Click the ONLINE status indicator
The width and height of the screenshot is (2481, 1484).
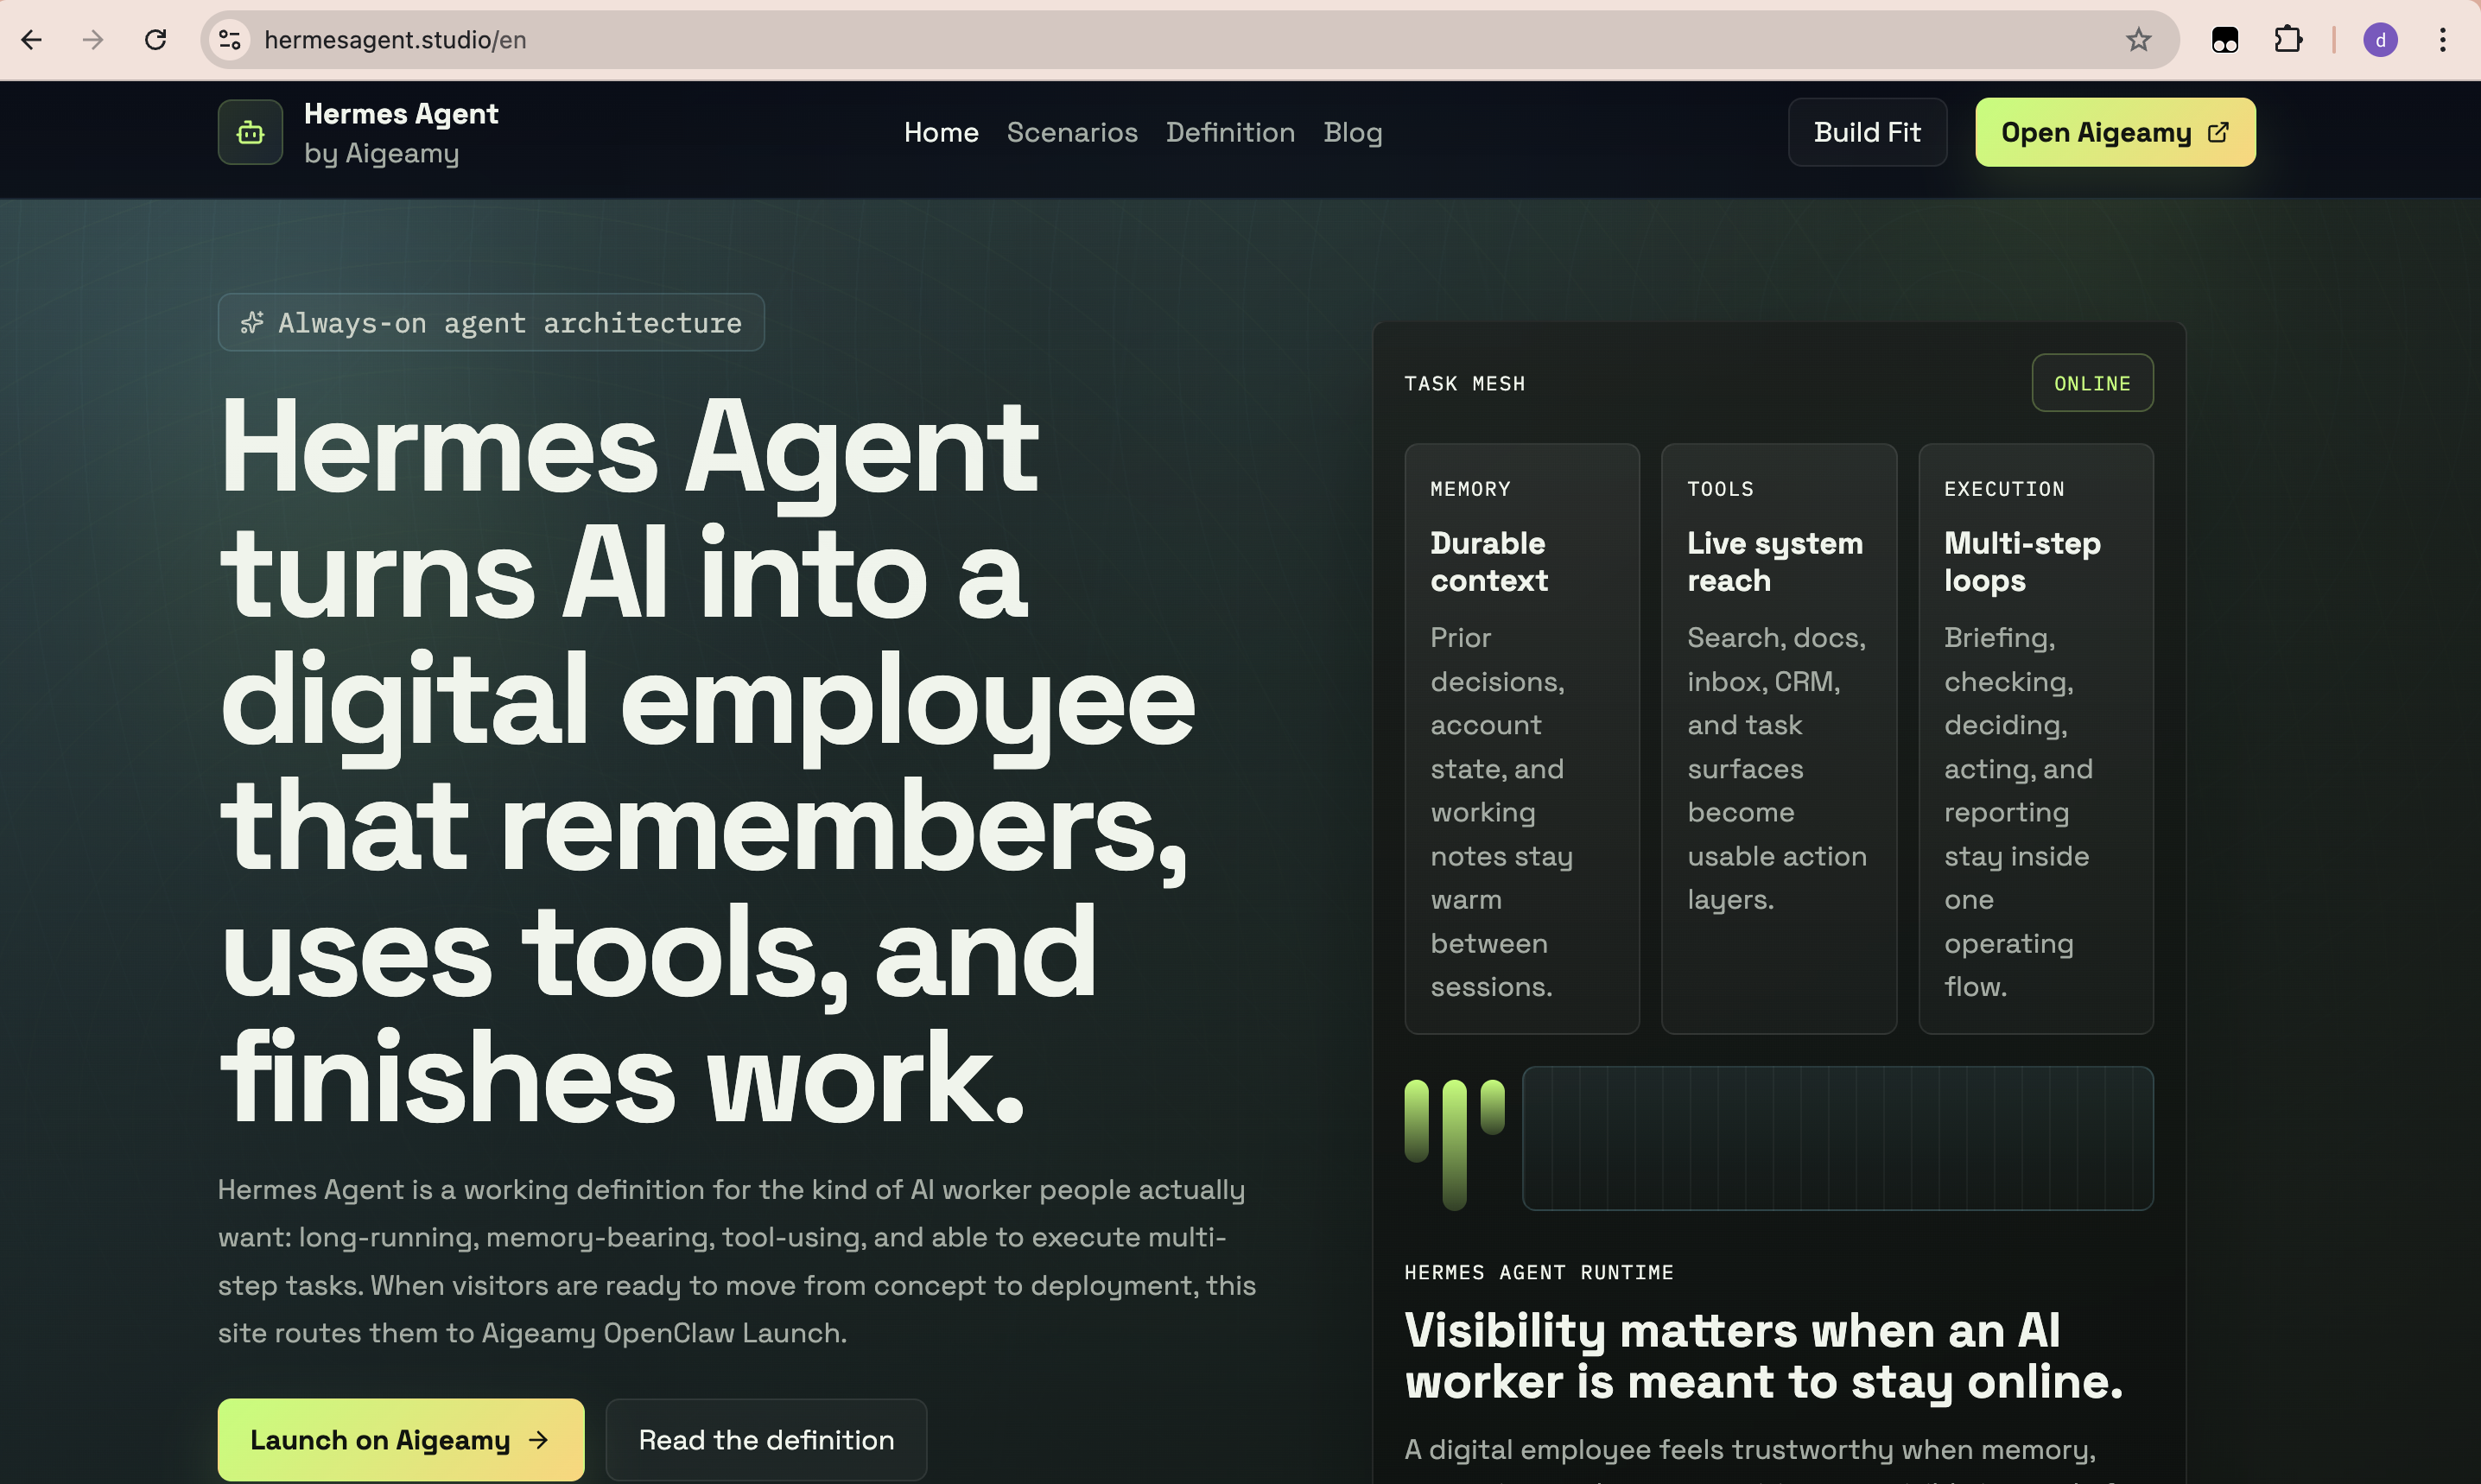coord(2092,382)
